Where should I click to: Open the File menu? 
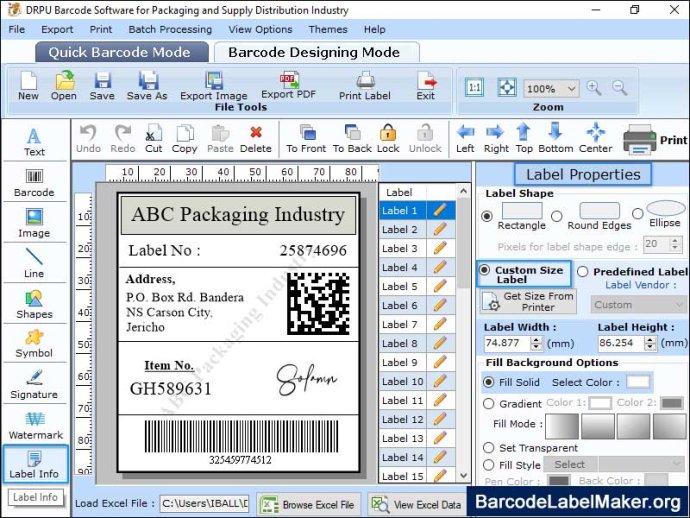tap(17, 29)
